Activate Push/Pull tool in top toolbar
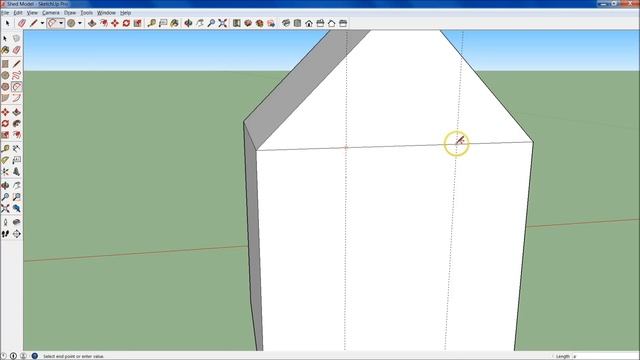 click(92, 23)
